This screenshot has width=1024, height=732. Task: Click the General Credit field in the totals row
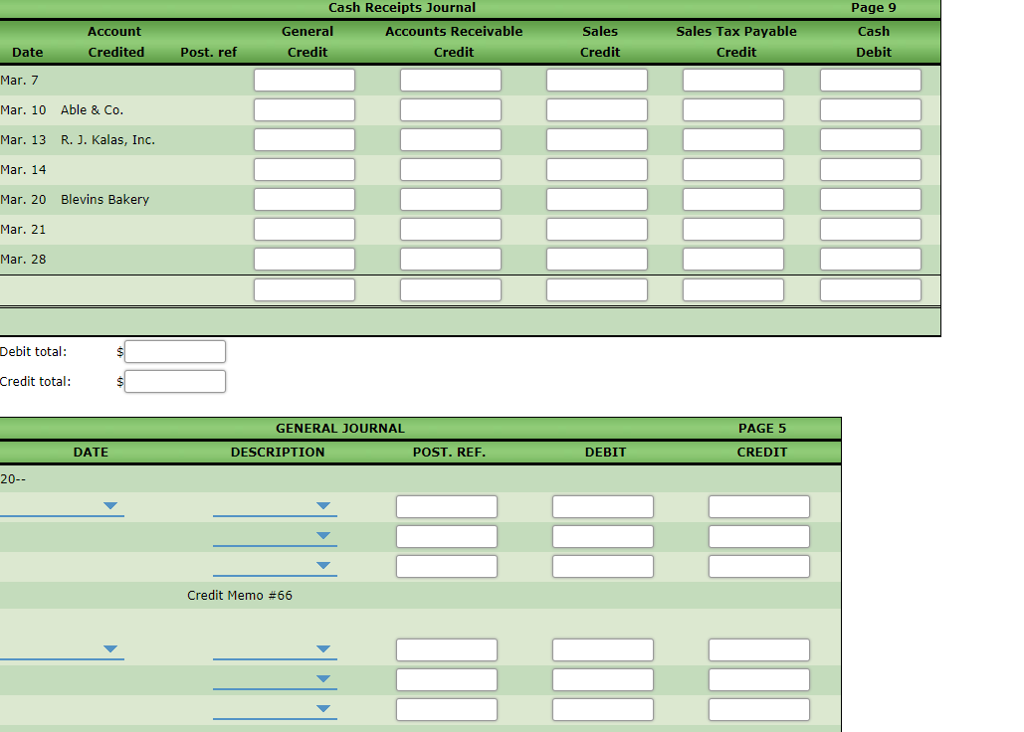point(303,289)
